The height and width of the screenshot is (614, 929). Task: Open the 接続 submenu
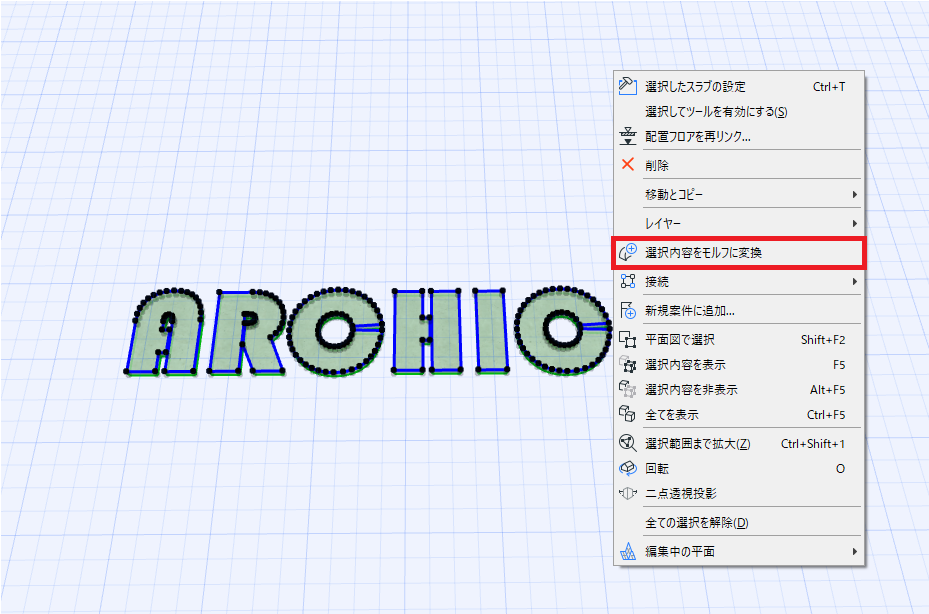click(x=738, y=282)
